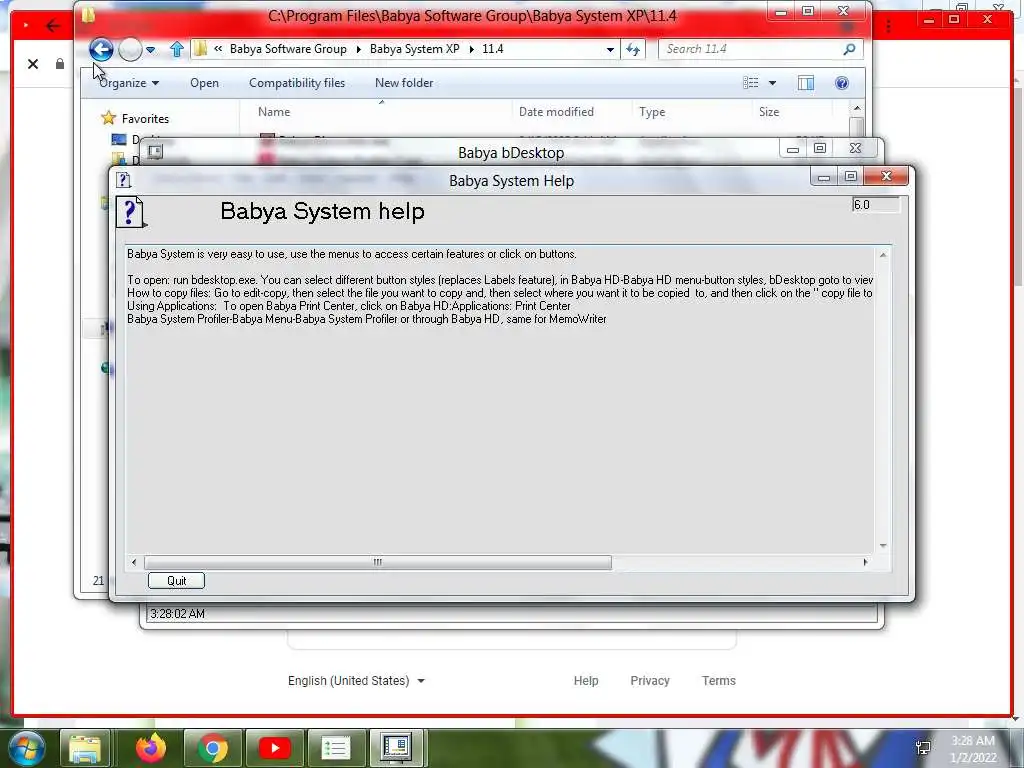
Task: Click the Forward button in Explorer window
Action: 131,49
